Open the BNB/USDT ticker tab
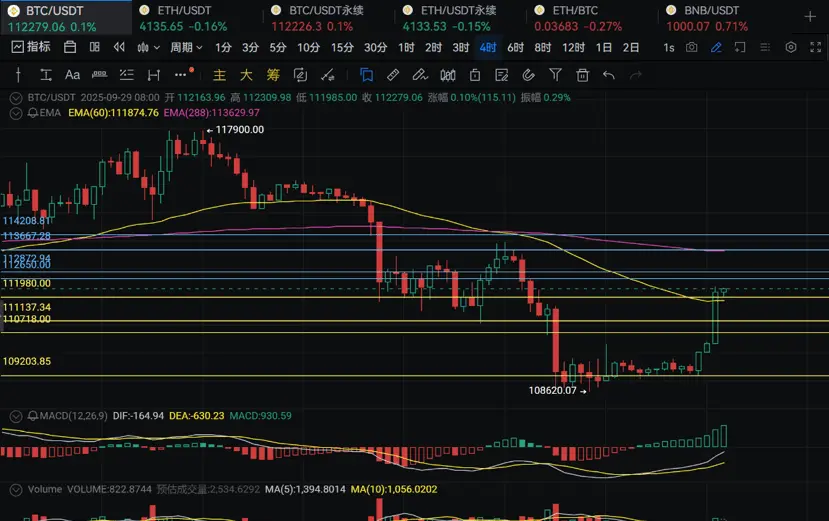 pos(723,18)
